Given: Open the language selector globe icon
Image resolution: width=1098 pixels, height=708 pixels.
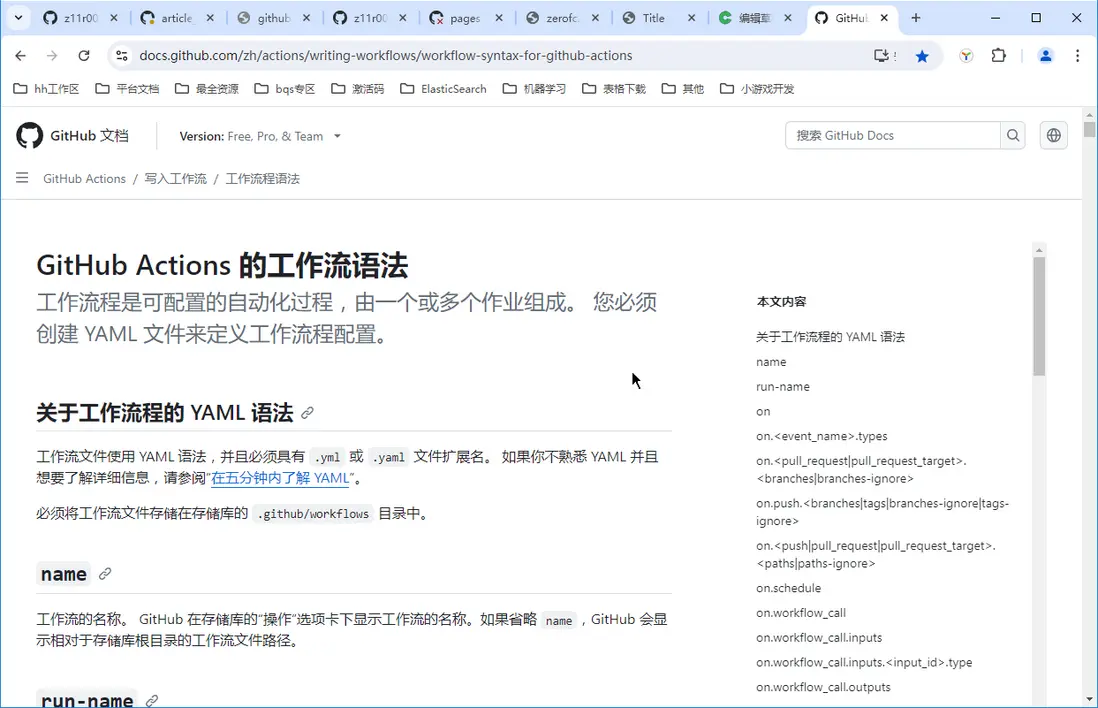Looking at the screenshot, I should click(1053, 135).
